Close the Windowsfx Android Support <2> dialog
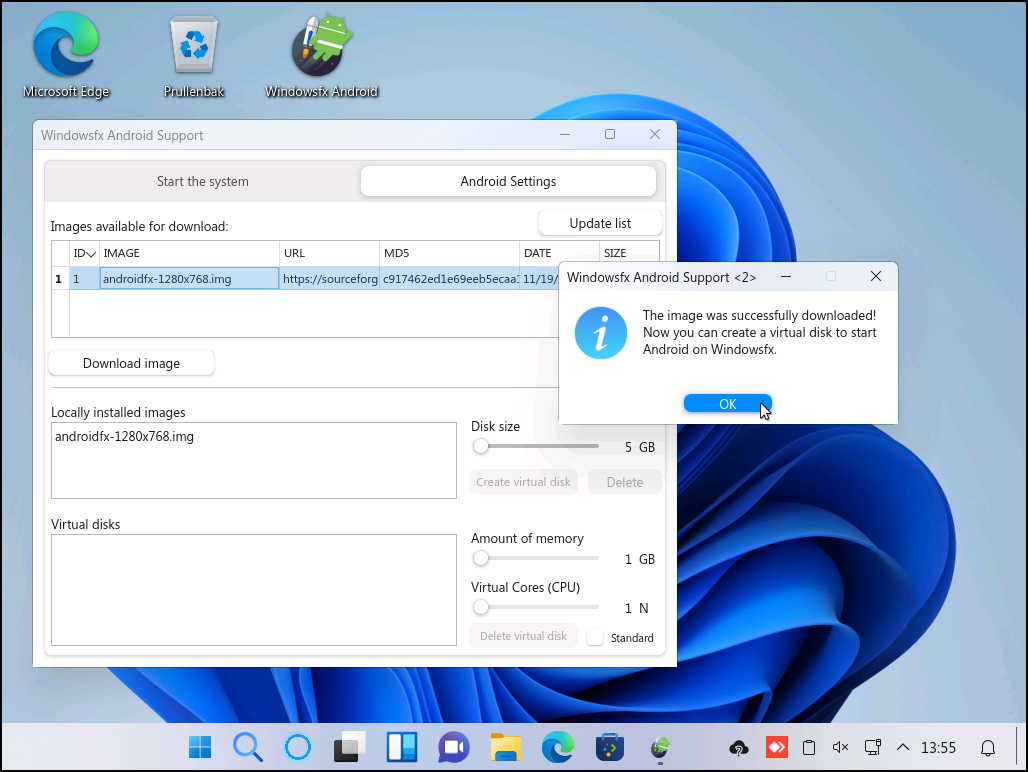 click(875, 277)
